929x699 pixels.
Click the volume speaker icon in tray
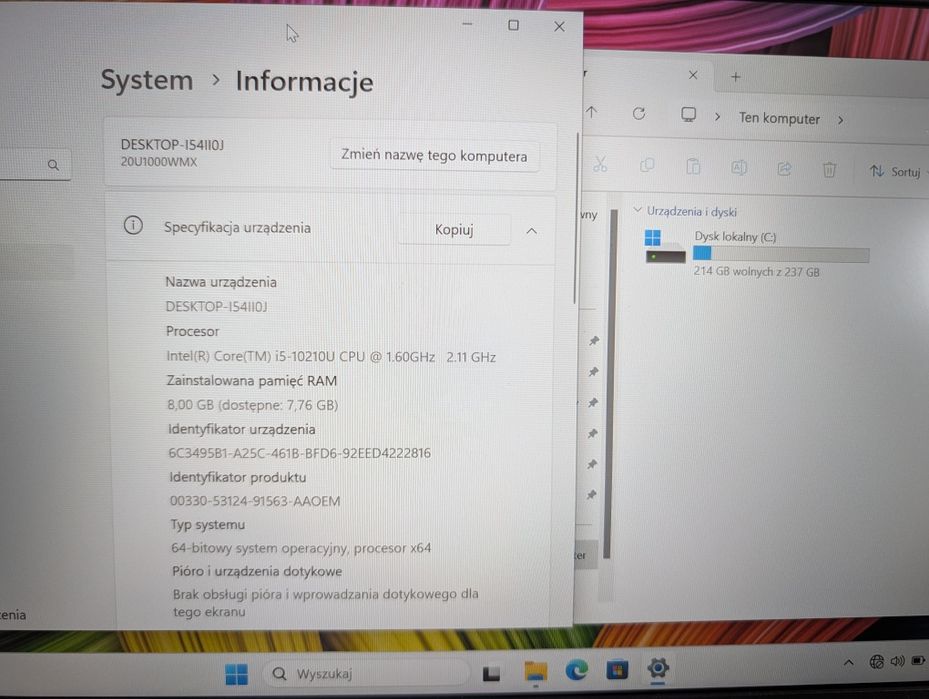[x=897, y=660]
